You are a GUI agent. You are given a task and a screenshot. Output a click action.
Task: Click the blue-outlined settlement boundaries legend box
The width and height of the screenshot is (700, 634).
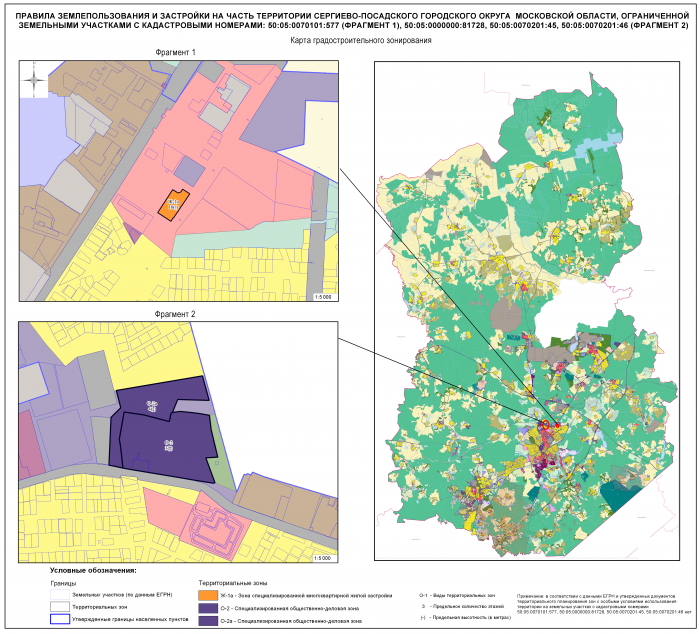[x=58, y=620]
